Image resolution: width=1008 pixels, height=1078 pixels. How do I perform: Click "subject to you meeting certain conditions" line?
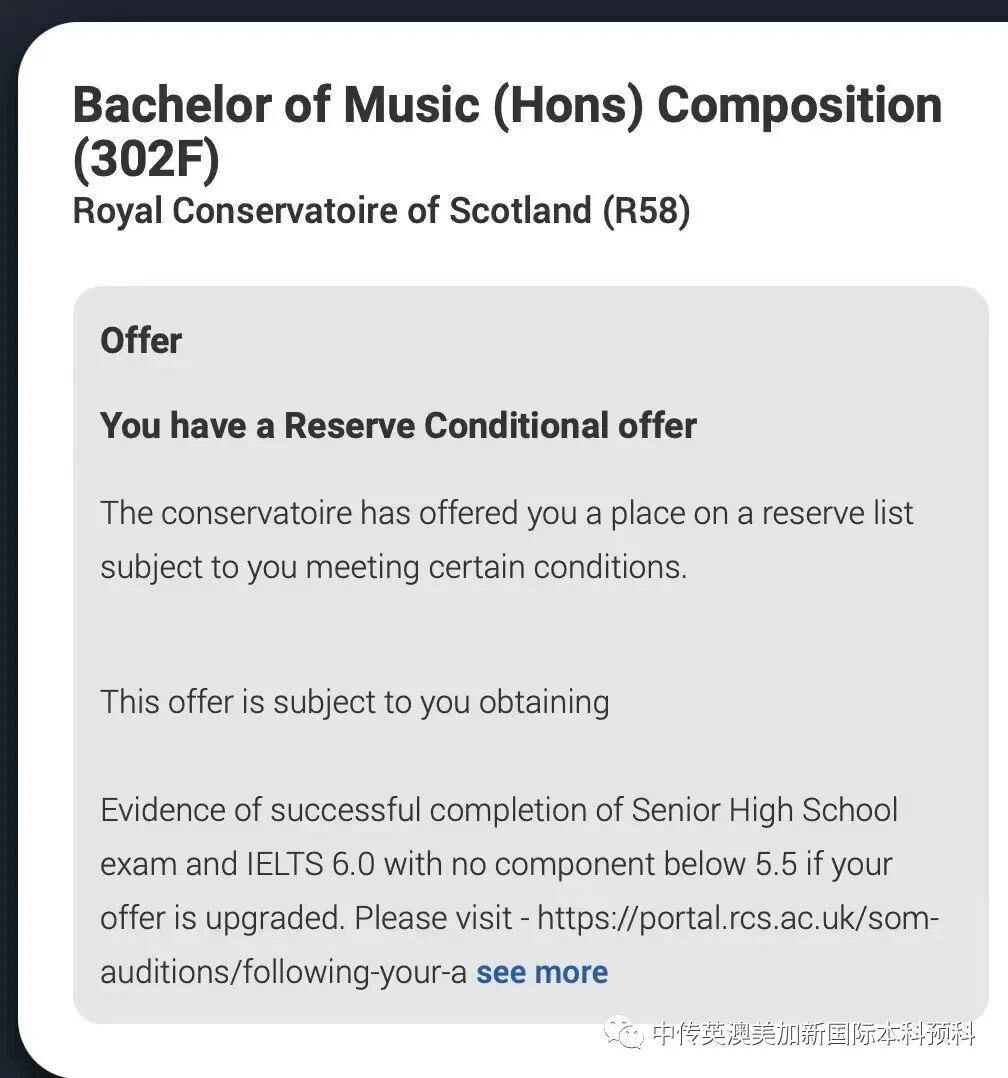pos(393,567)
